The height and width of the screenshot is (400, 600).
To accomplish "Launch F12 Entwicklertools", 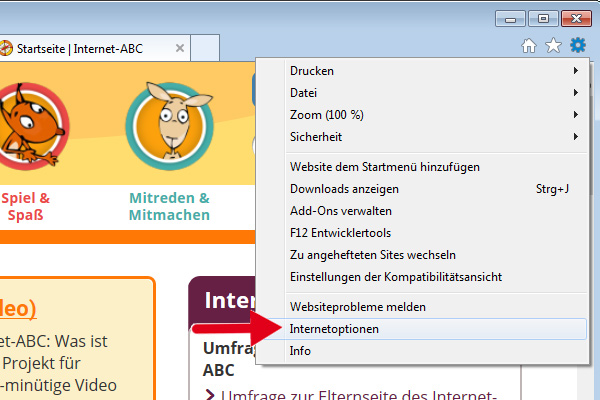I will [342, 233].
